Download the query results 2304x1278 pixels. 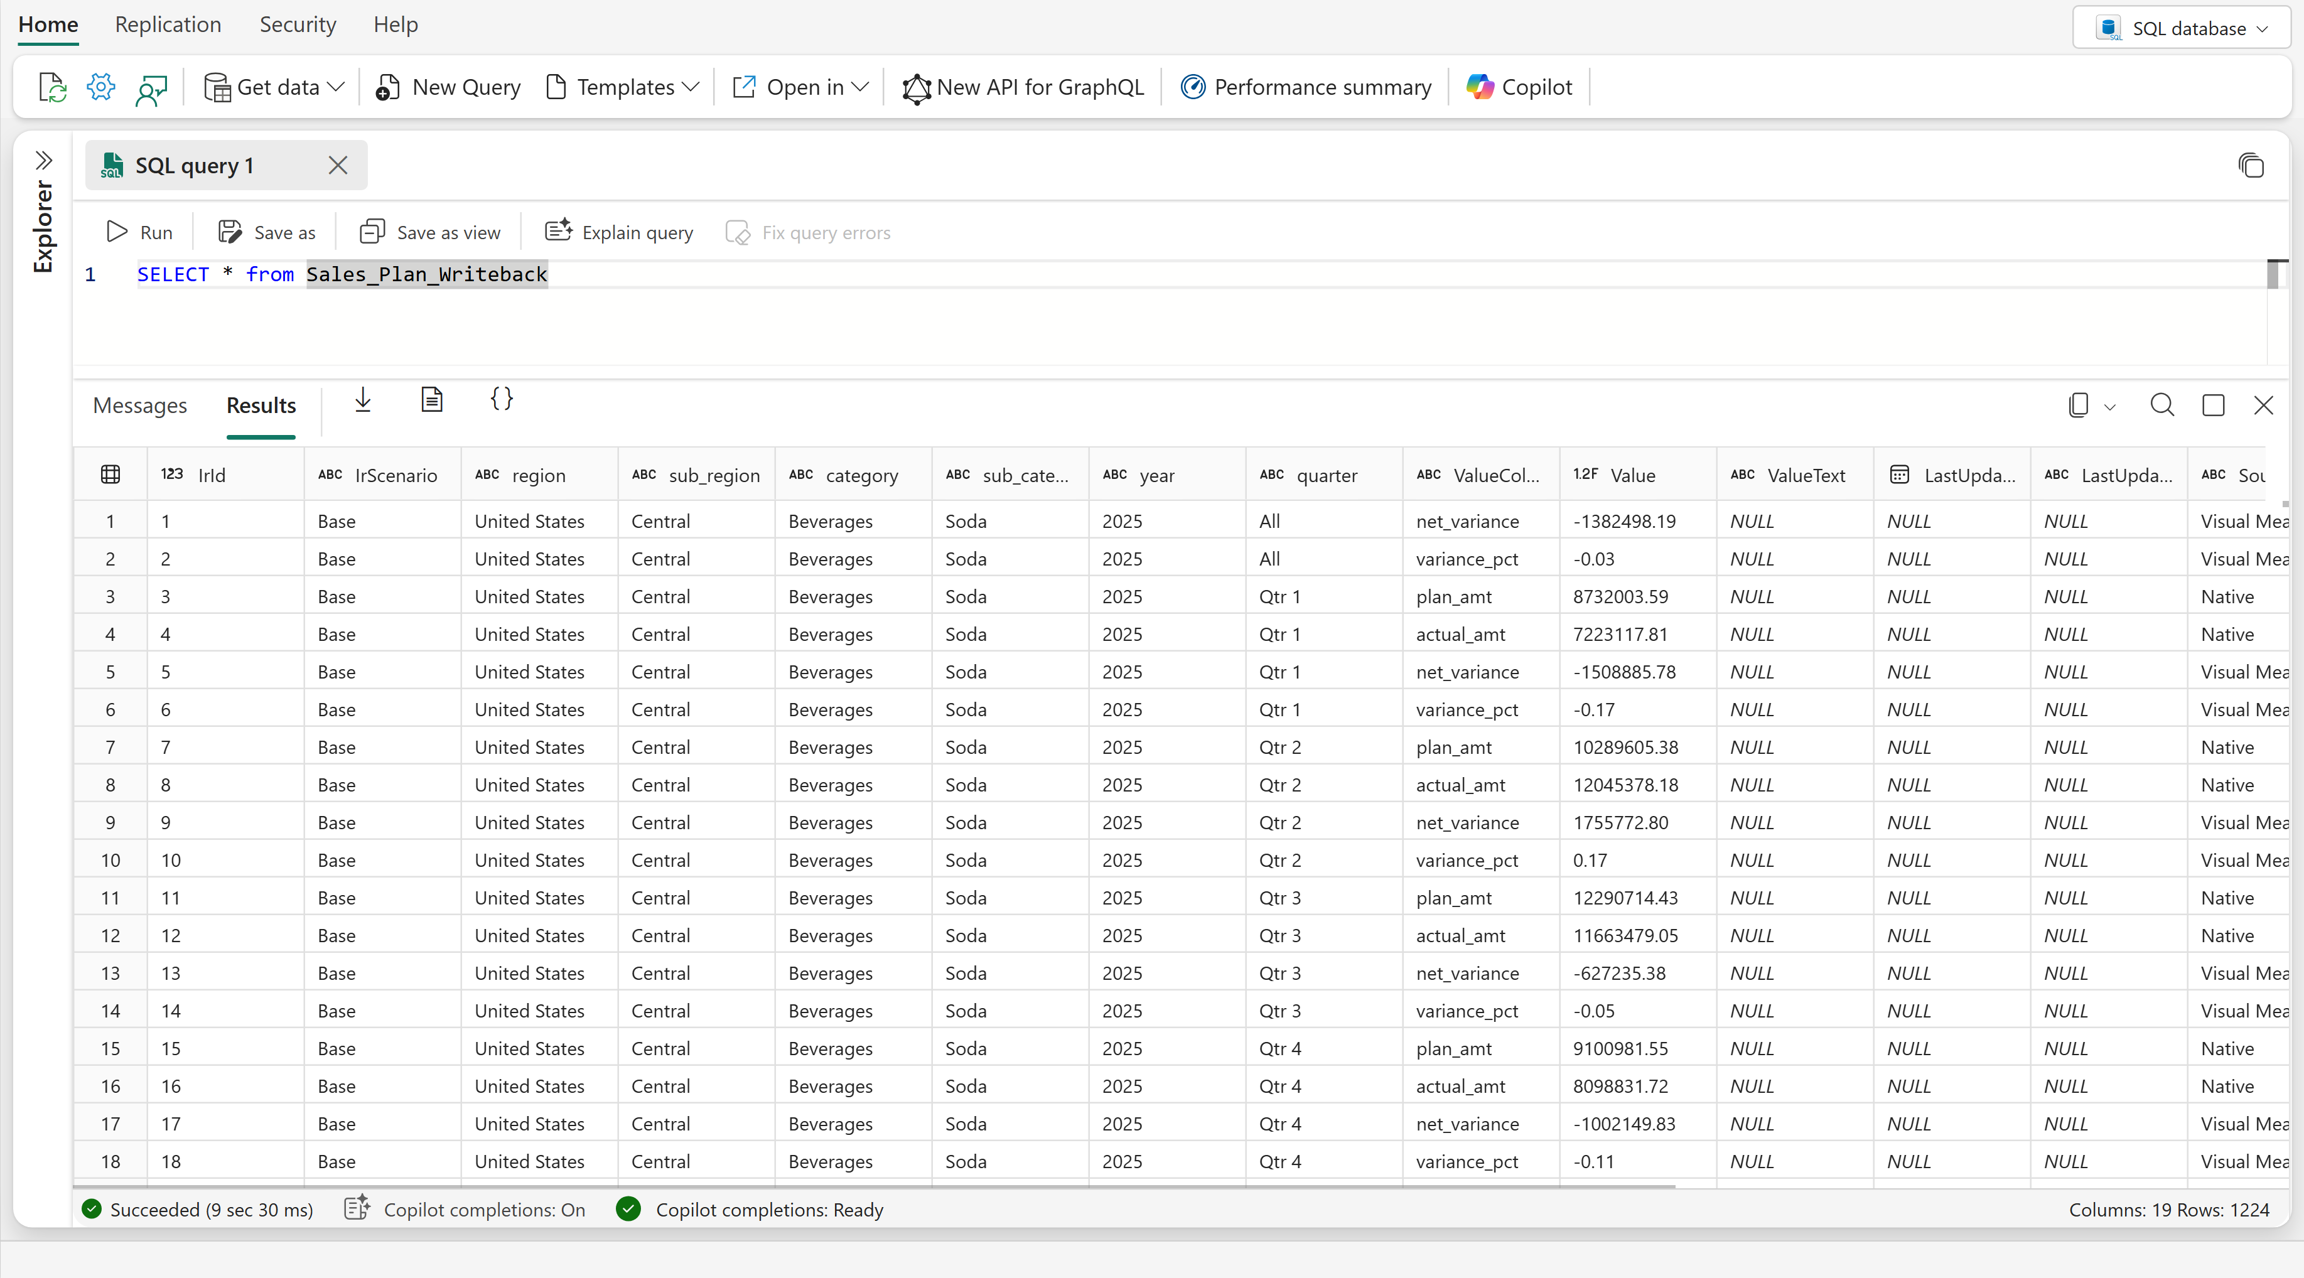click(x=363, y=401)
